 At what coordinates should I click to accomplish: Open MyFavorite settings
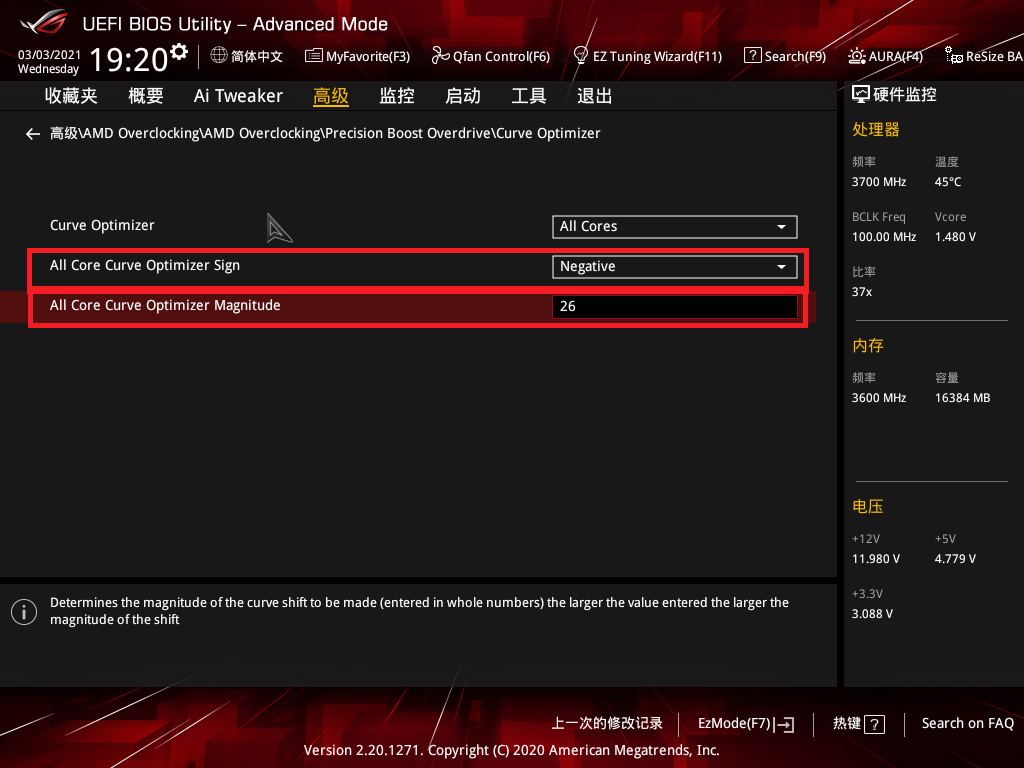coord(357,56)
